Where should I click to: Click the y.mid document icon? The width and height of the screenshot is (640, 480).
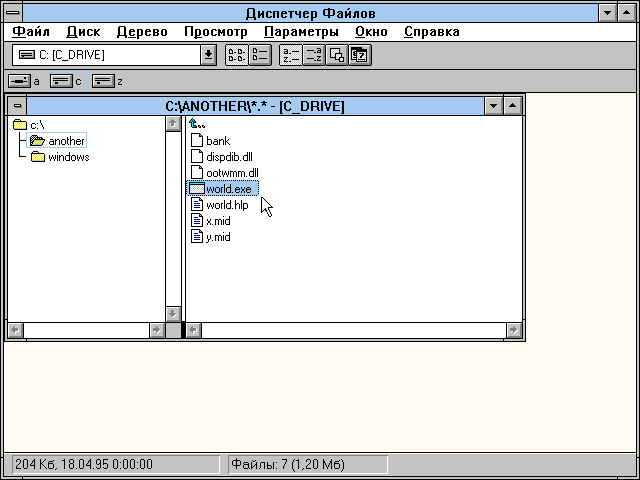(x=197, y=237)
